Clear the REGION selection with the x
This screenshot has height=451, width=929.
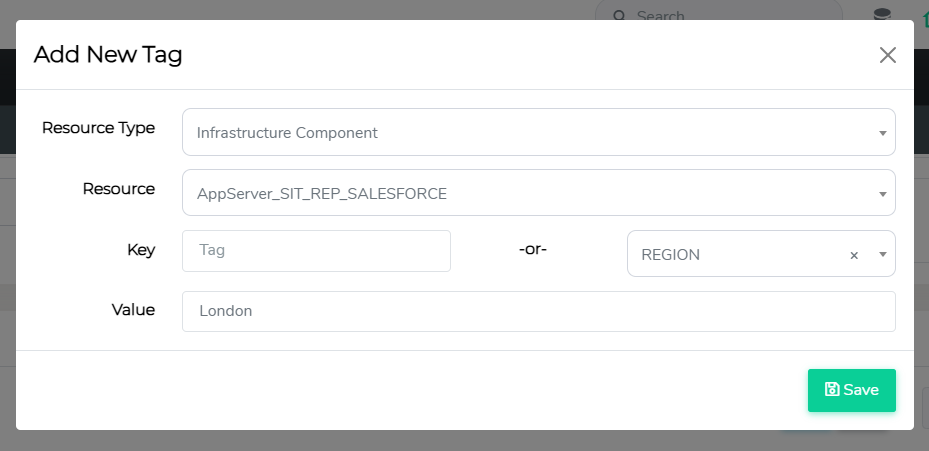click(x=854, y=255)
